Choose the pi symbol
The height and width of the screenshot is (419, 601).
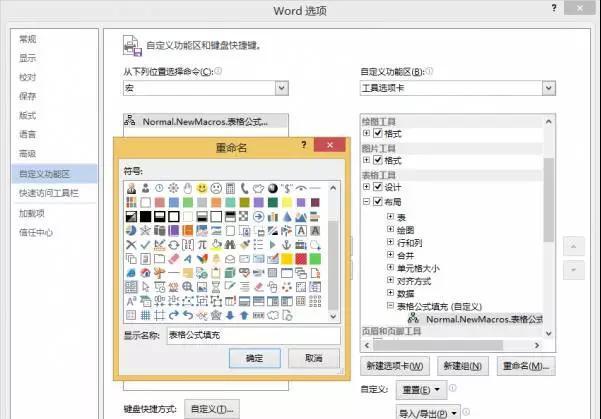click(202, 245)
